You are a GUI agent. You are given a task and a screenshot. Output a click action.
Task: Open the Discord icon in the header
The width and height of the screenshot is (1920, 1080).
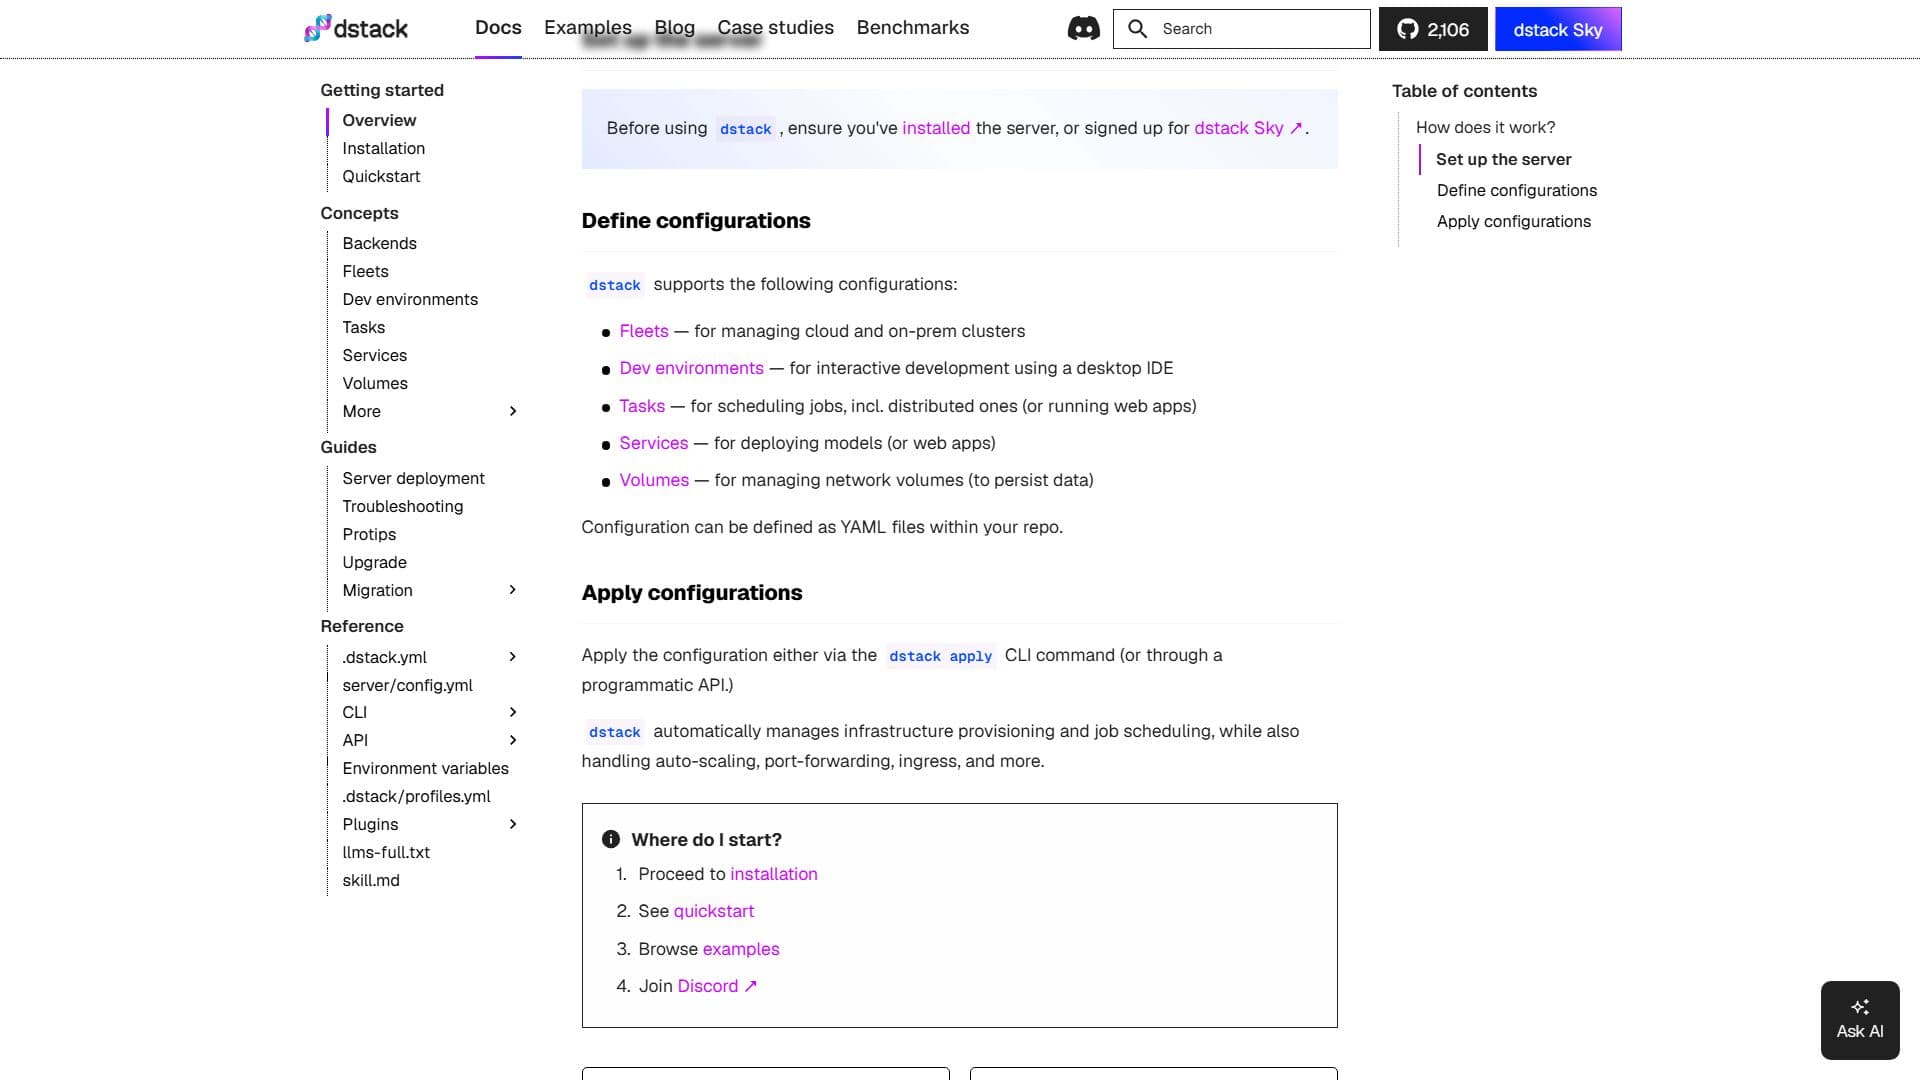point(1083,28)
